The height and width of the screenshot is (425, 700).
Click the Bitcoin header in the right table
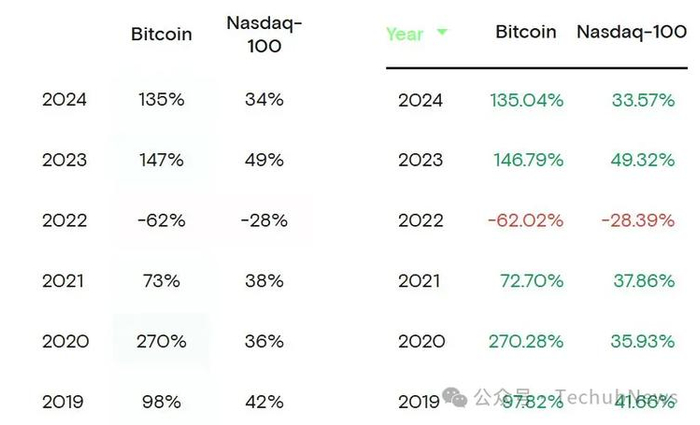pos(526,32)
